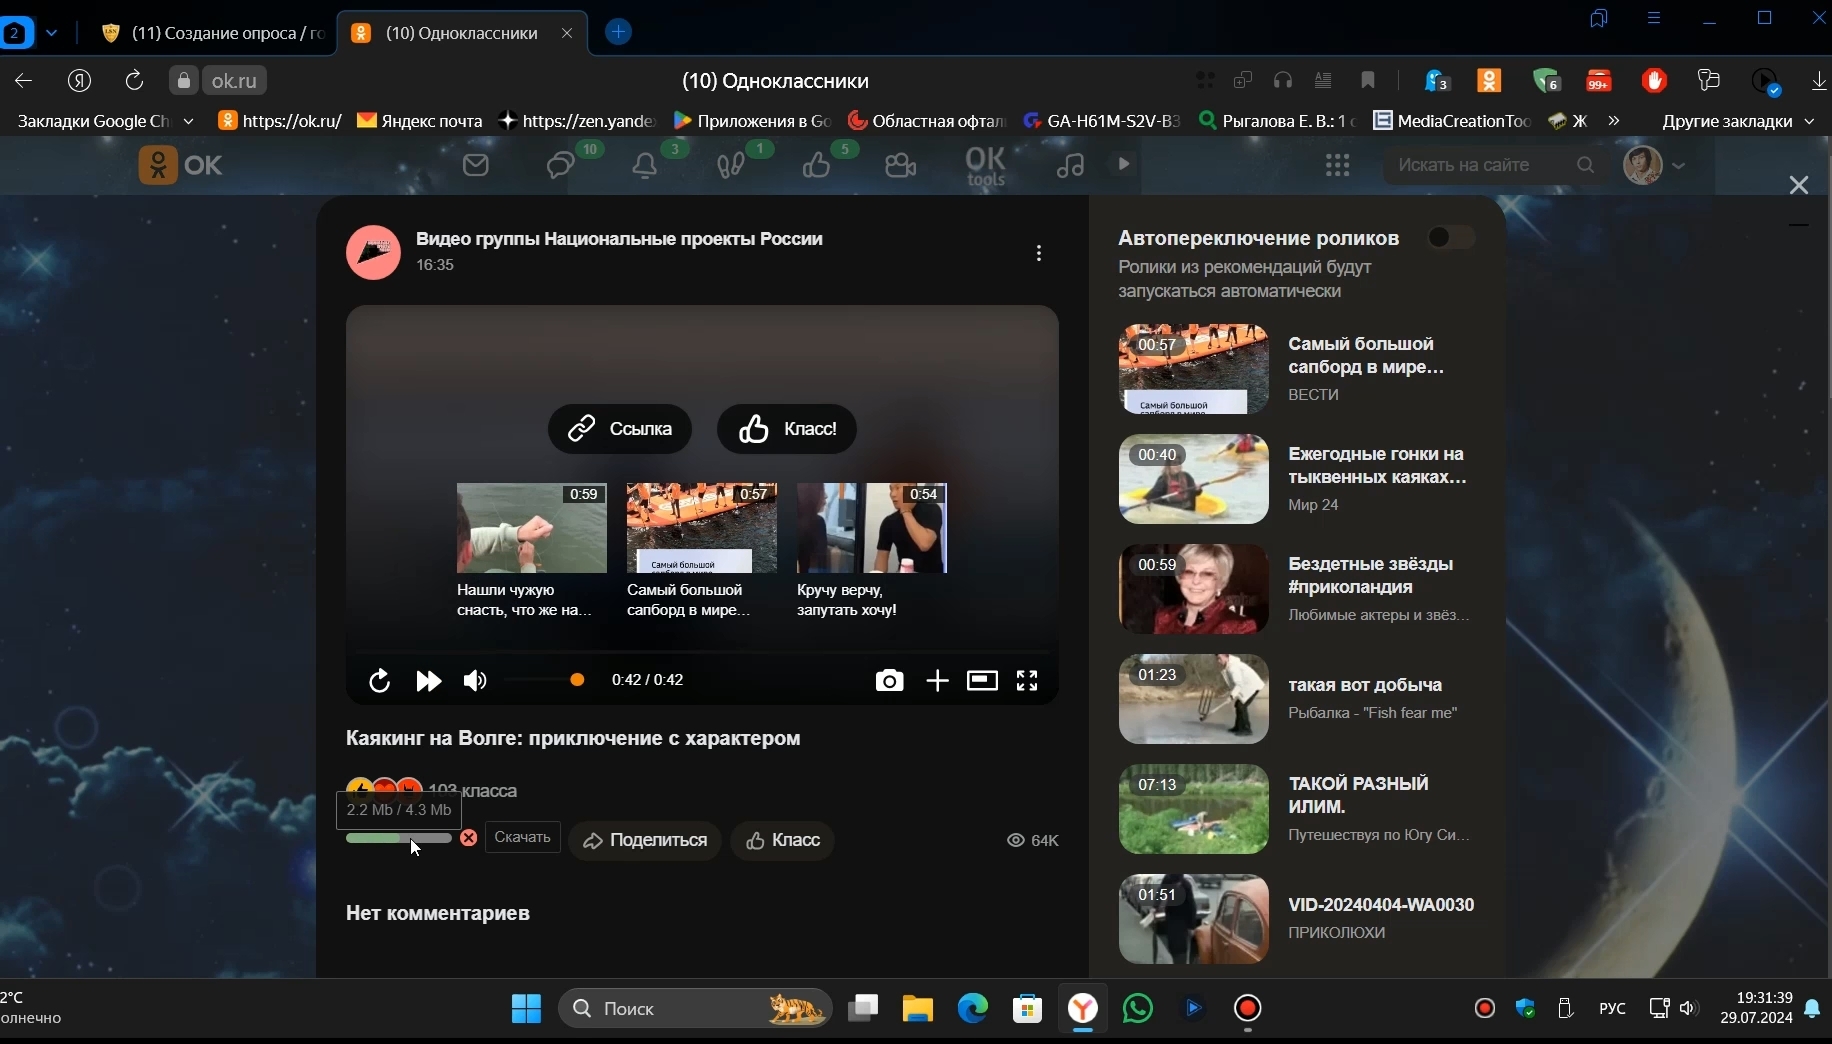This screenshot has height=1044, width=1832.
Task: Open the Music note icon in header
Action: [x=1069, y=165]
